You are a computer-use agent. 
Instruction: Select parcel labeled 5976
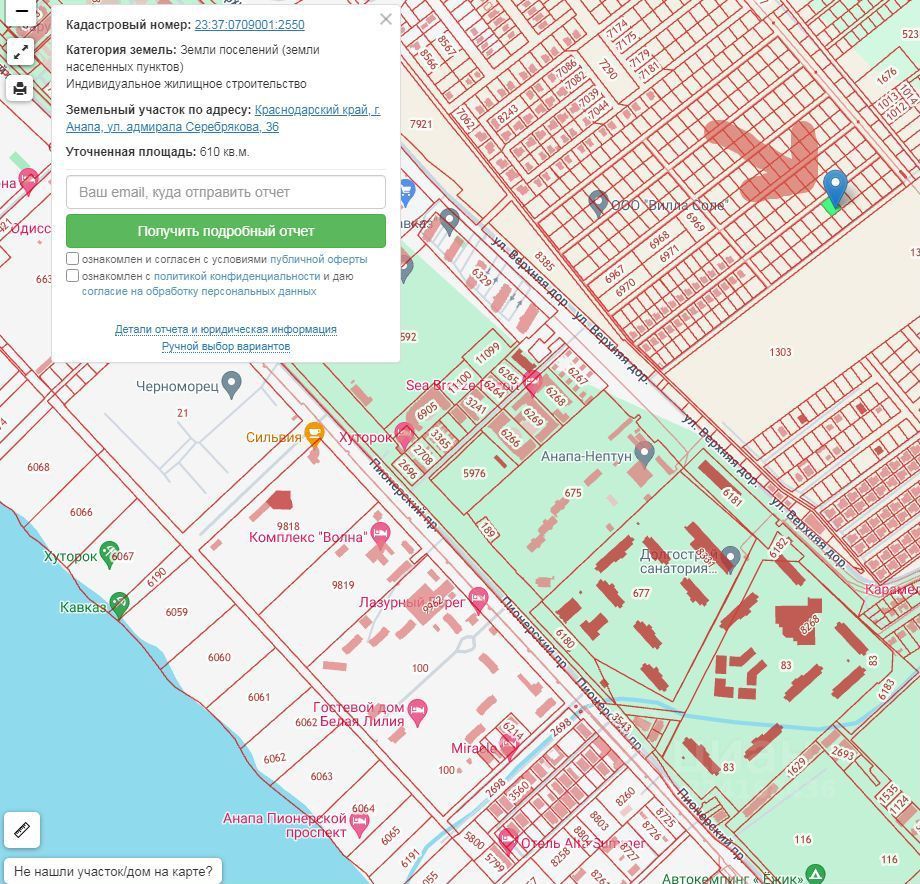pos(474,473)
